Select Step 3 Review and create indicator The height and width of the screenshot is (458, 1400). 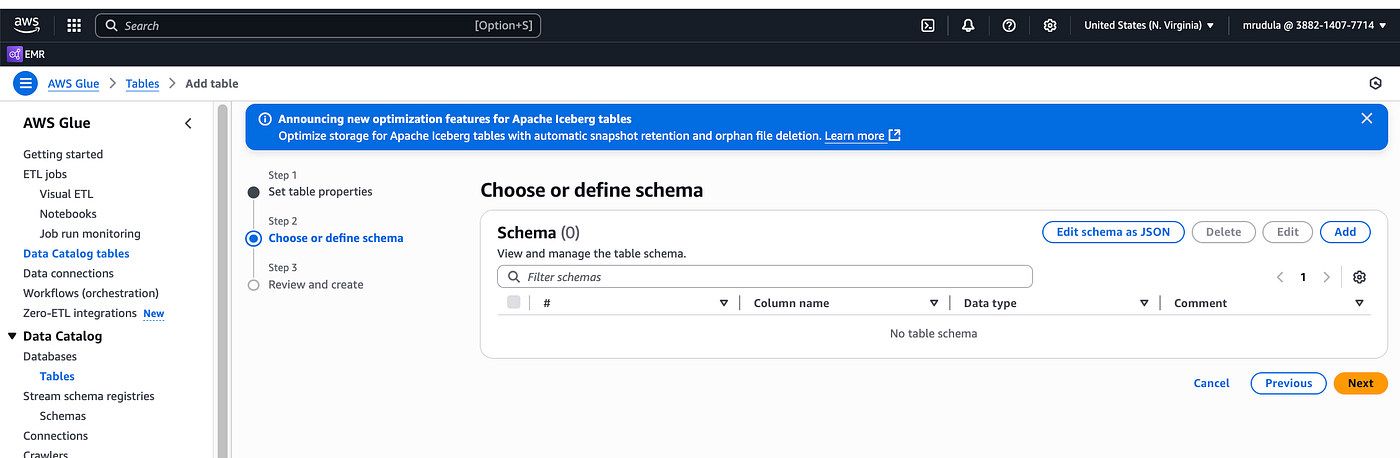pos(253,285)
